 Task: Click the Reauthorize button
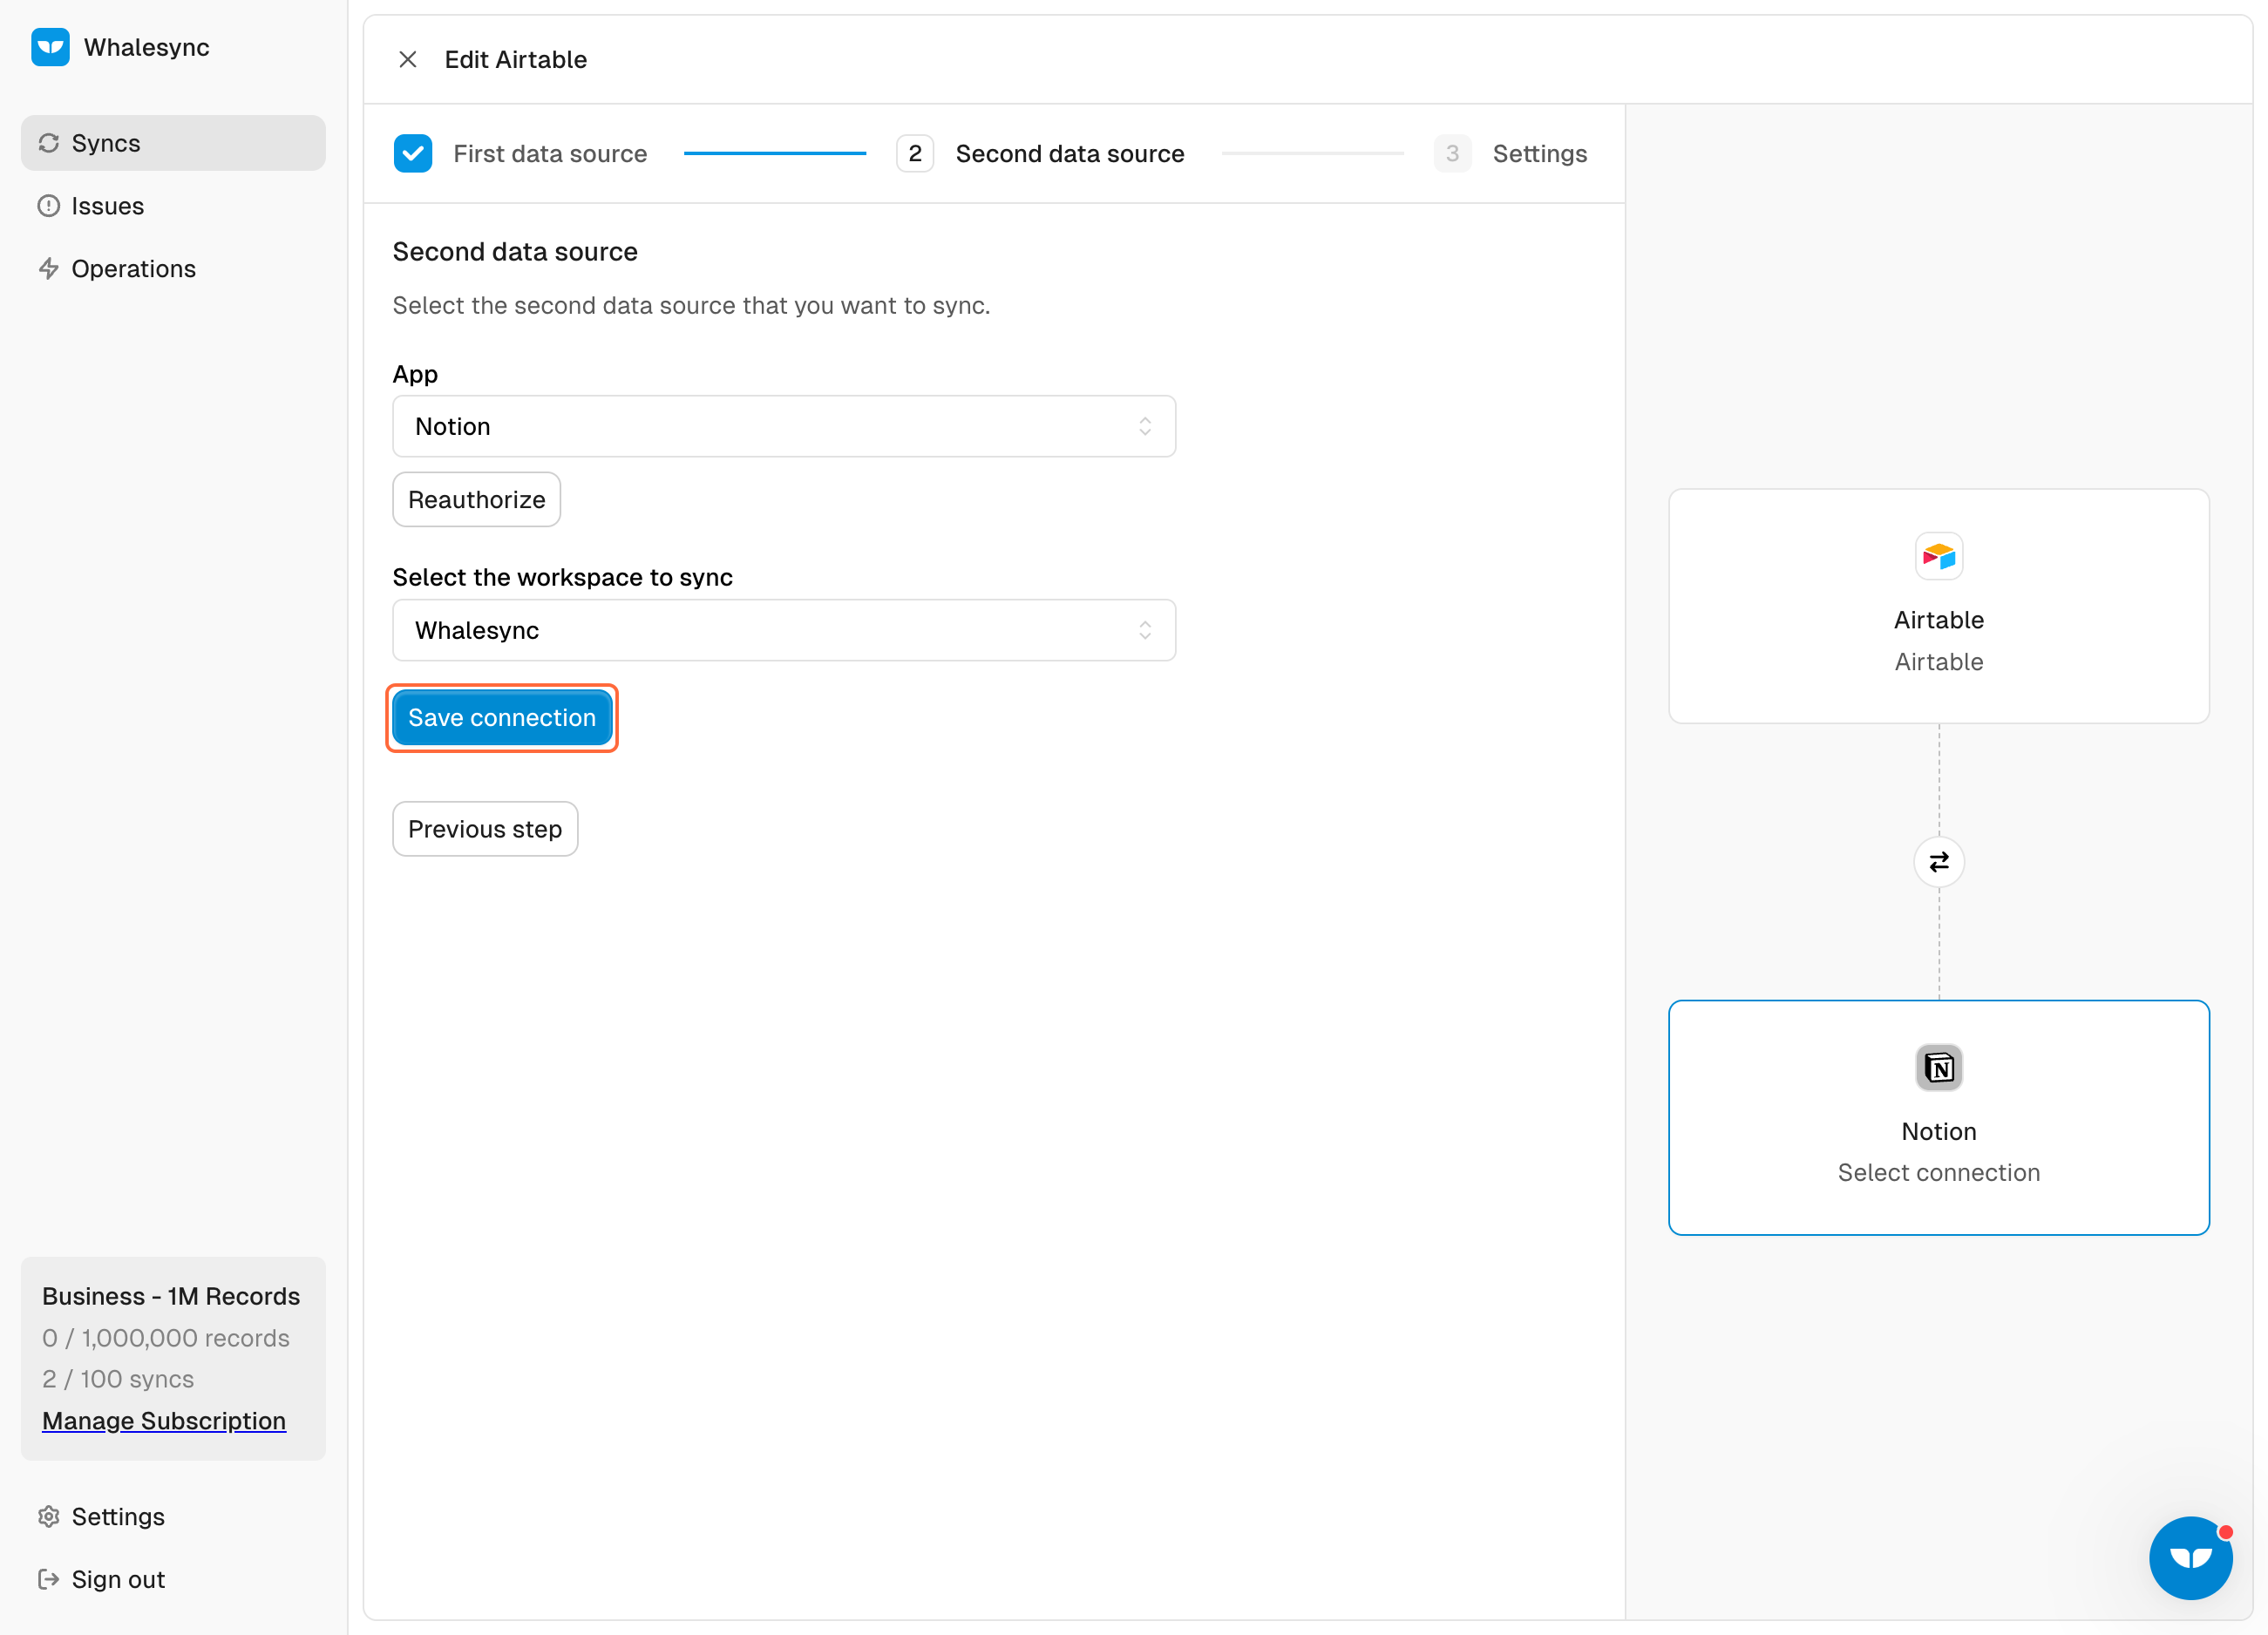click(x=477, y=500)
